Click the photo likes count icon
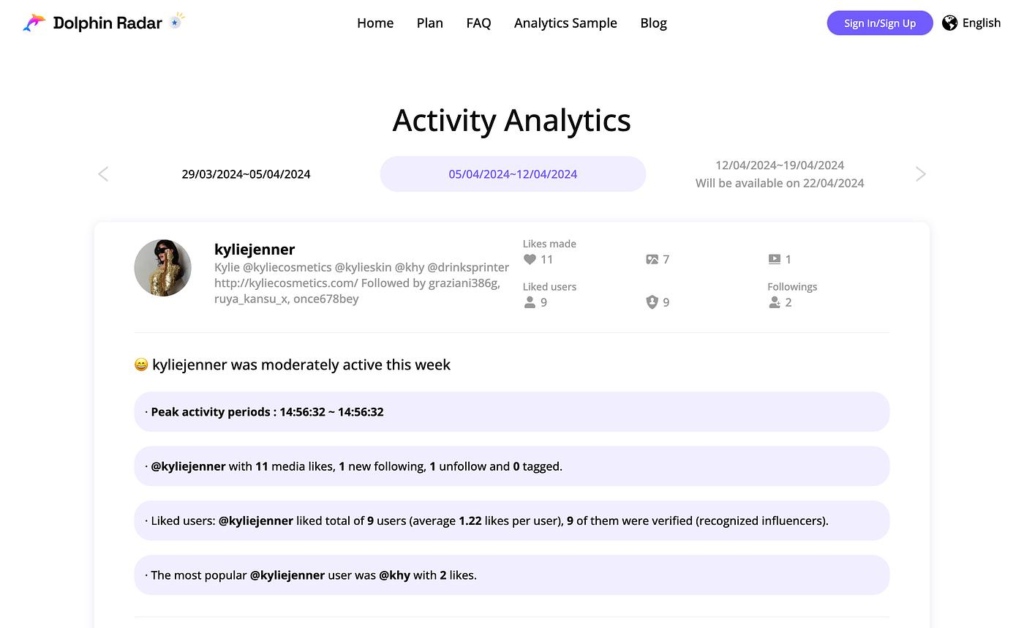 tap(652, 259)
